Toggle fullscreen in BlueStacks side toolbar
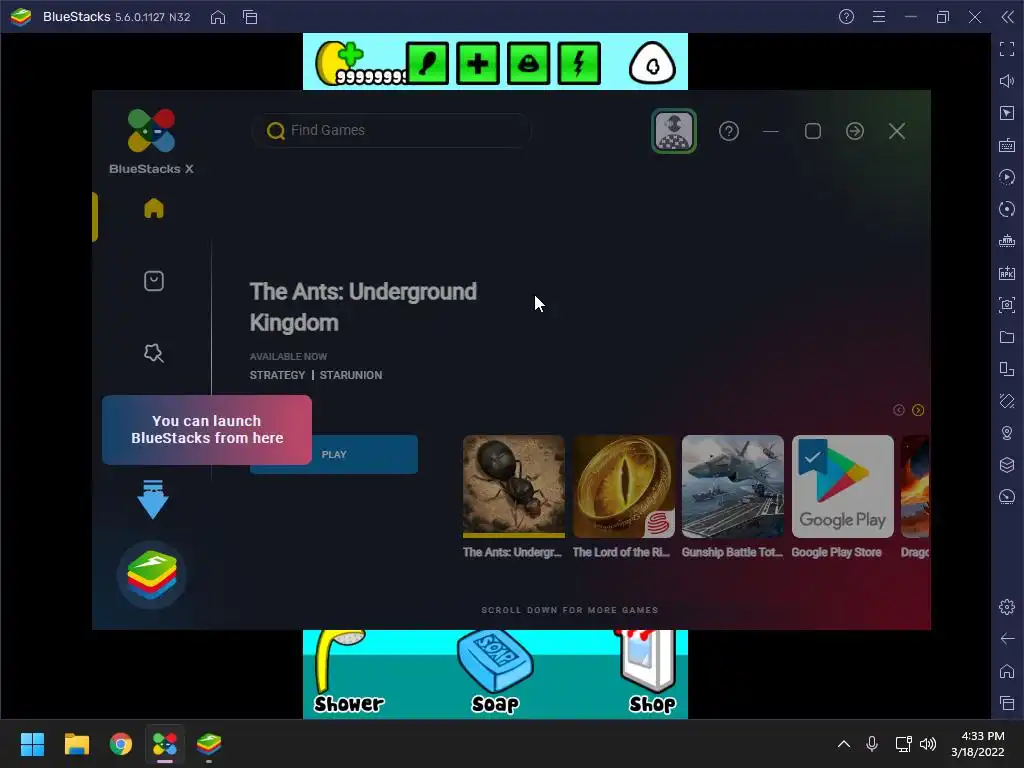1024x768 pixels. point(1007,49)
